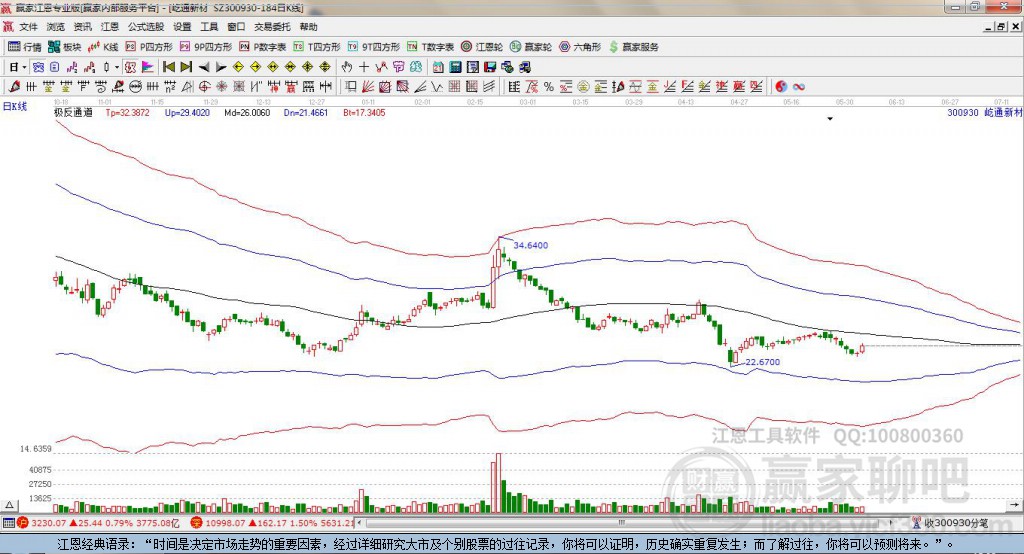Open the P四方形 tool

coord(149,47)
